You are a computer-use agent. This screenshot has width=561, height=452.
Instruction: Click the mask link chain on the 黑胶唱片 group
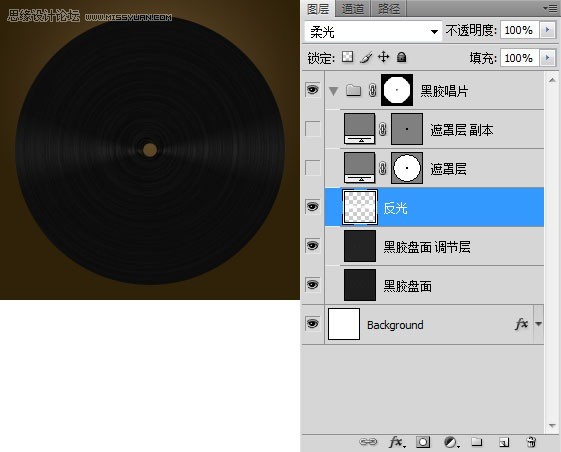(372, 90)
